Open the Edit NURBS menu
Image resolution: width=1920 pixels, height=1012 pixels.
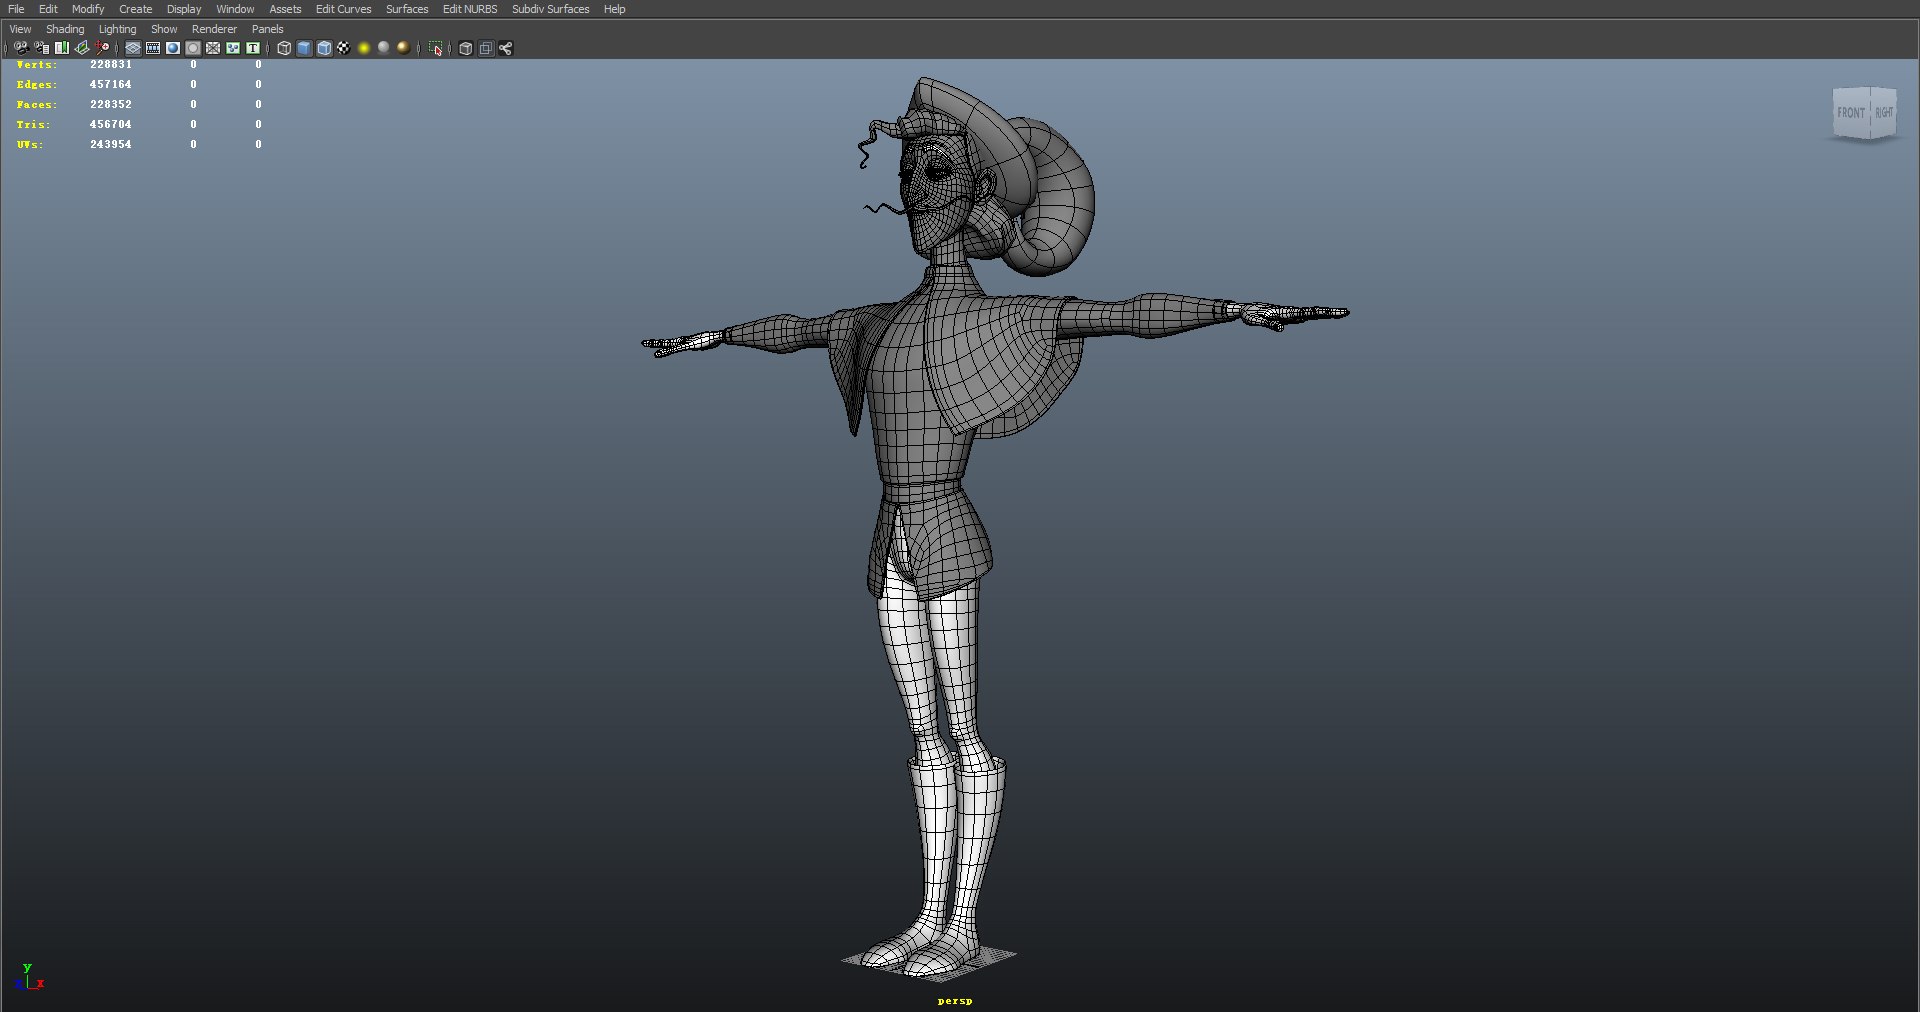470,9
